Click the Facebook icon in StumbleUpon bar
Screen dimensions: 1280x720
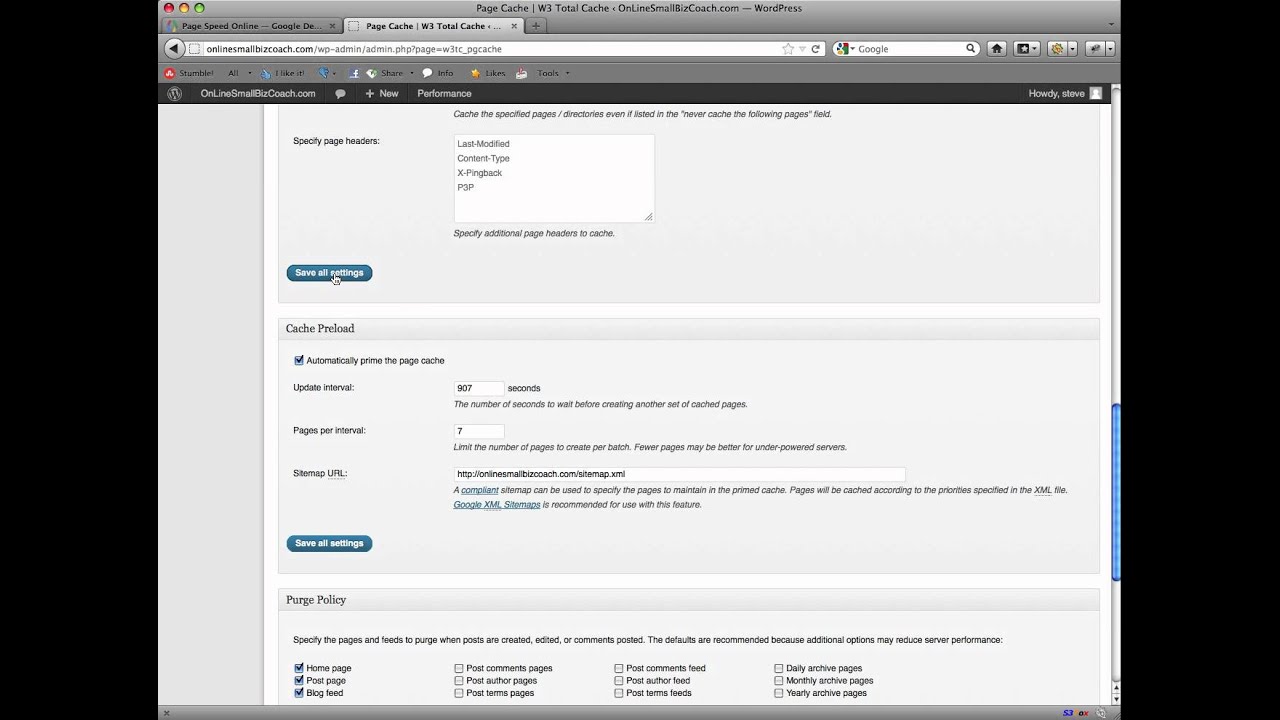tap(354, 73)
